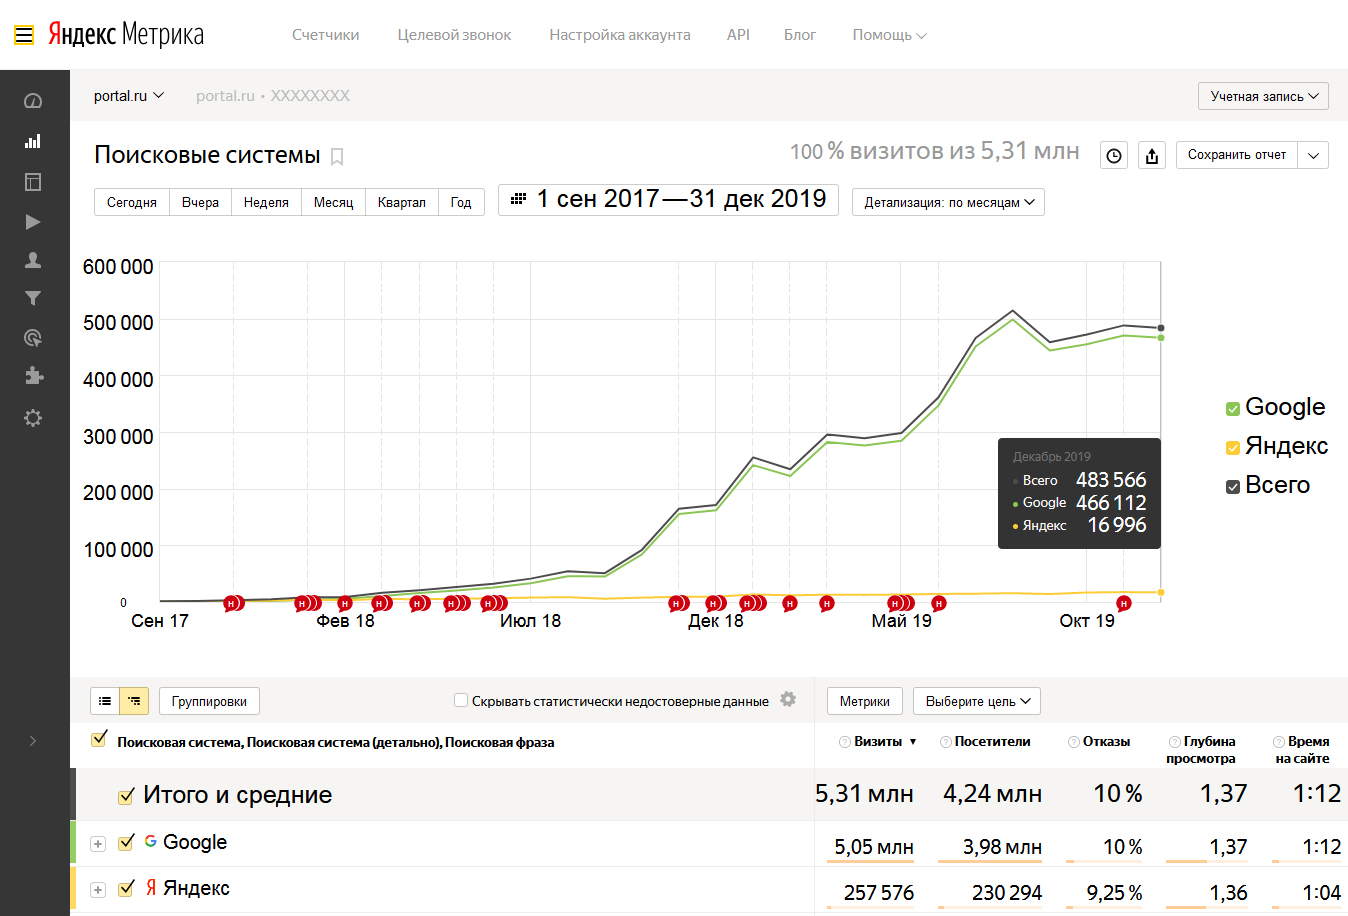
Task: Open the reports bar chart icon in the sidebar
Action: (x=33, y=141)
